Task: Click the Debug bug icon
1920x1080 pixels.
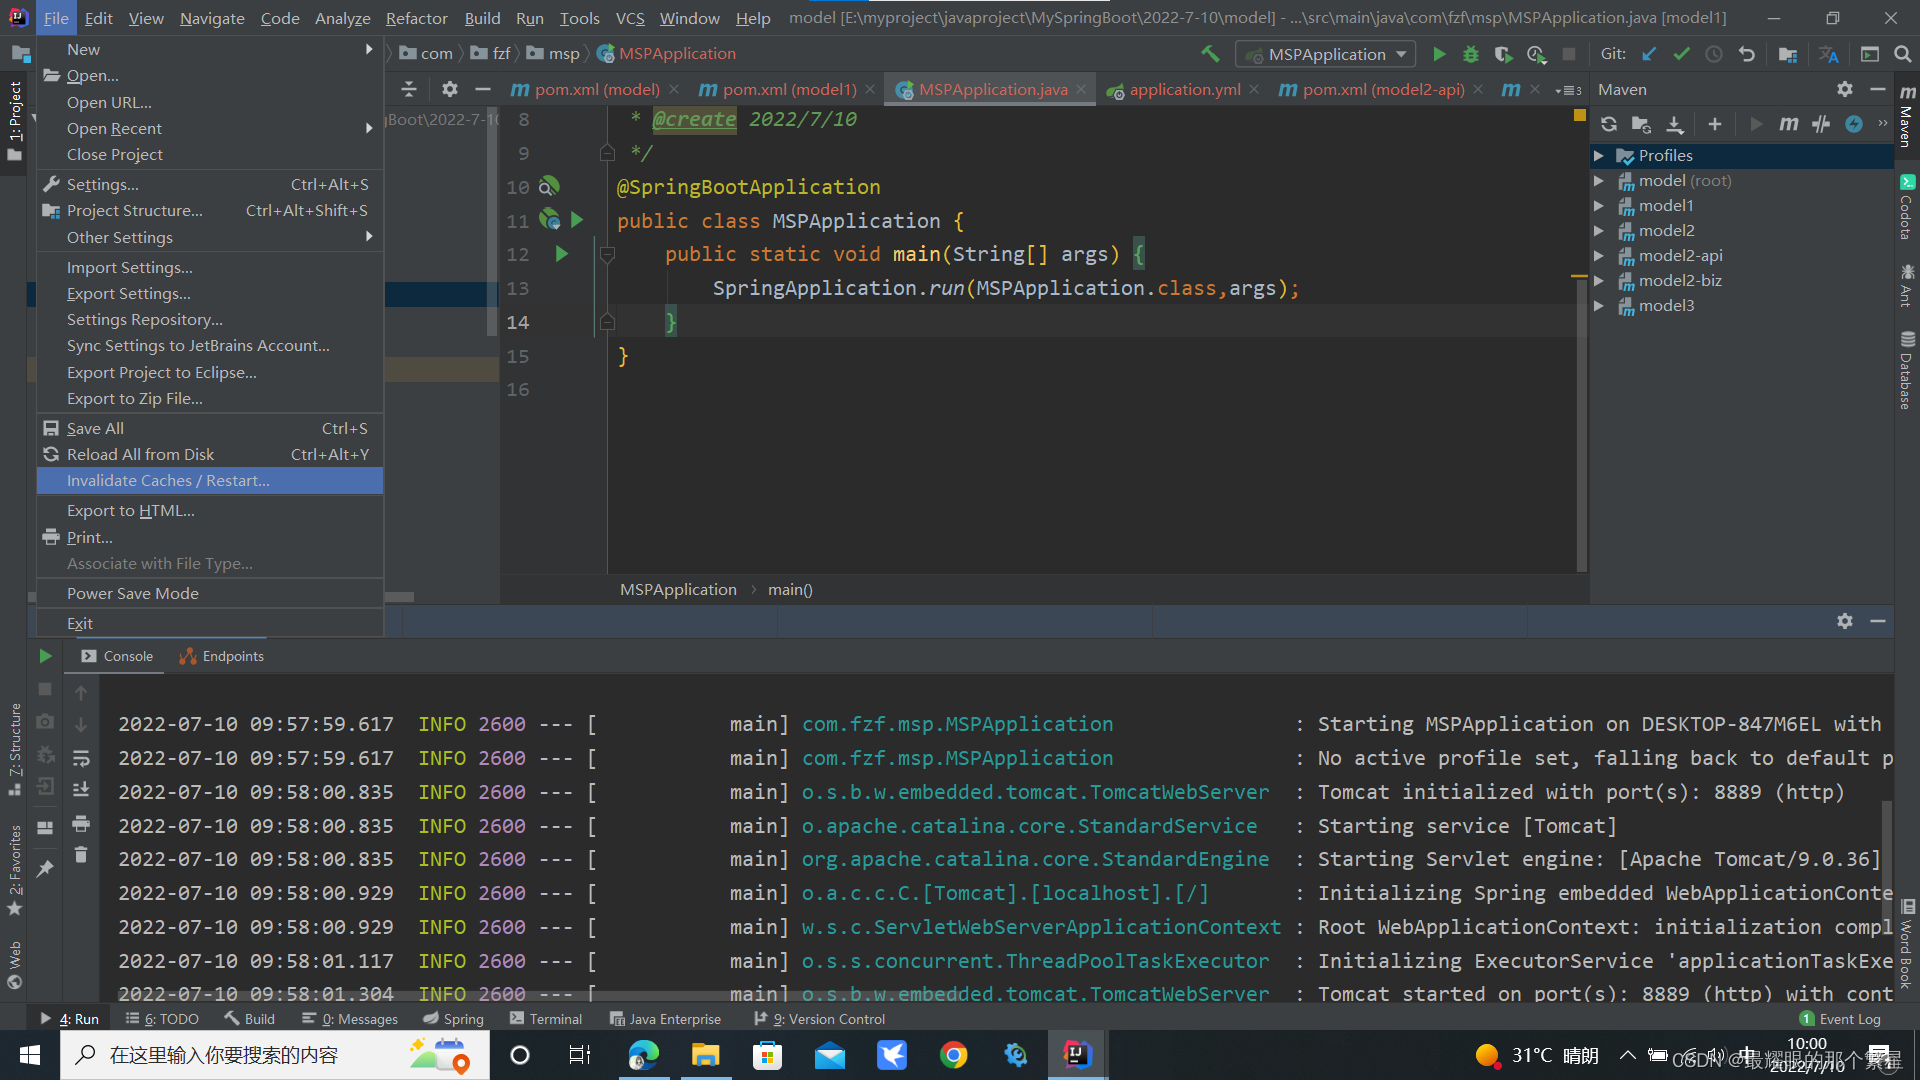Action: point(1471,54)
